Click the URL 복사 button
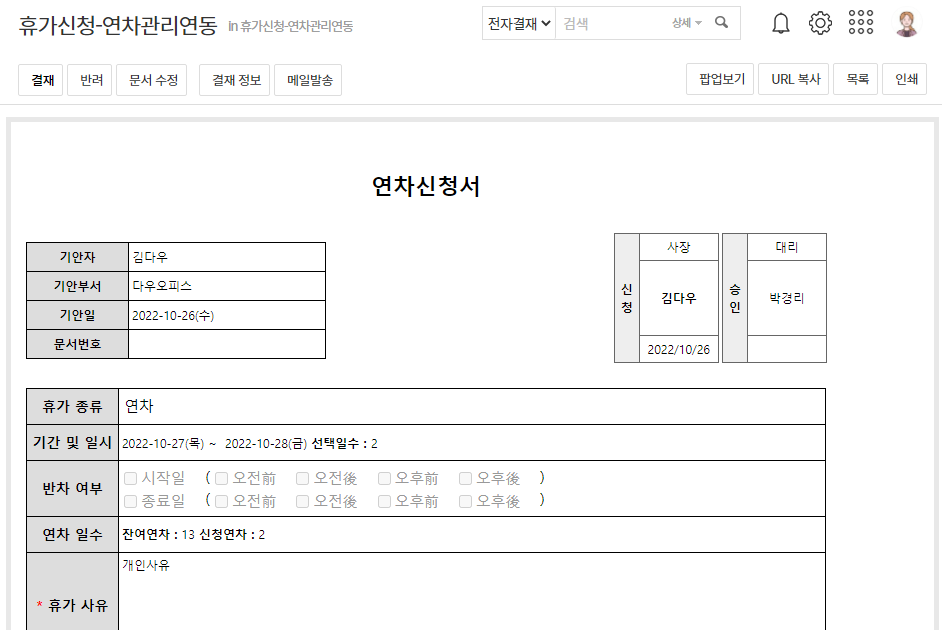The width and height of the screenshot is (942, 630). click(x=794, y=79)
